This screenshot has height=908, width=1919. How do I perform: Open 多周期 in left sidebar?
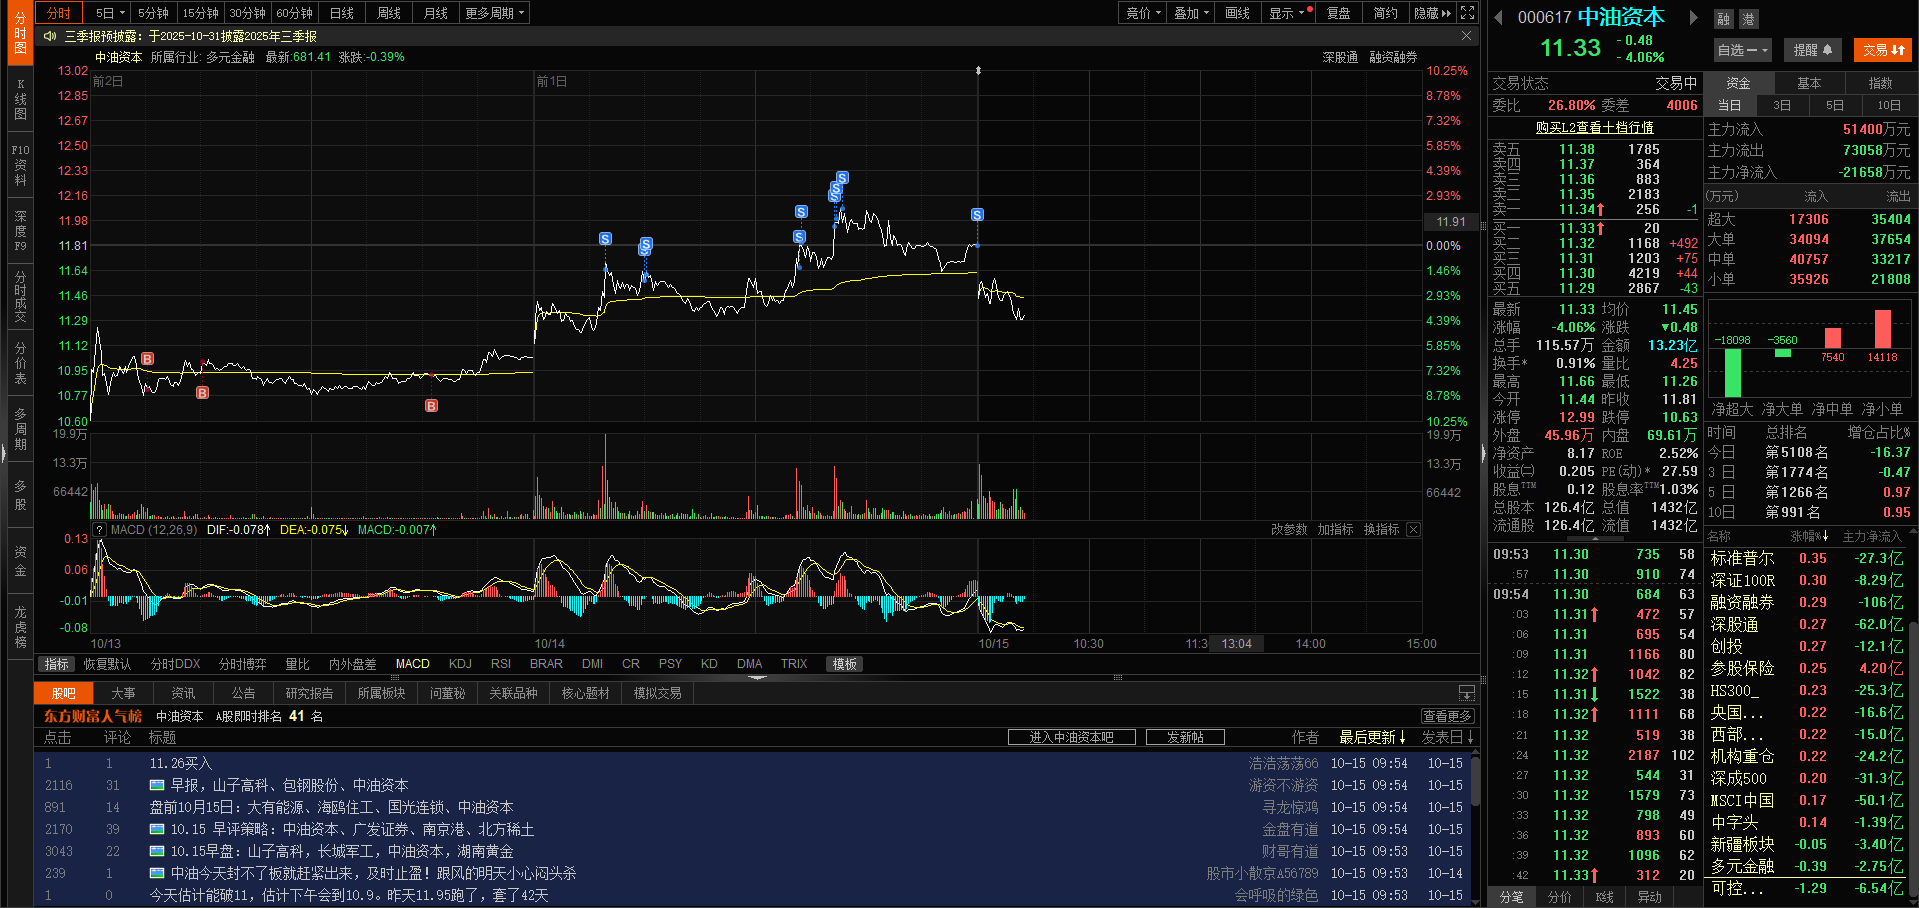[20, 429]
